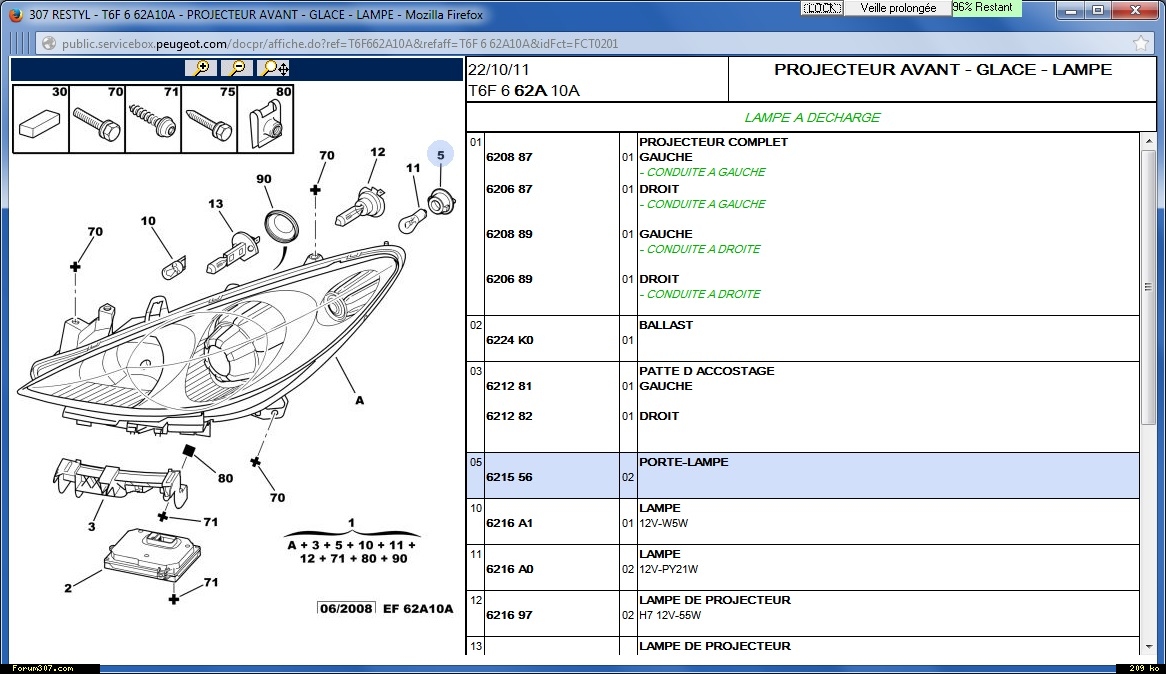Select part number 6216 A0
The image size is (1166, 674).
[x=510, y=569]
